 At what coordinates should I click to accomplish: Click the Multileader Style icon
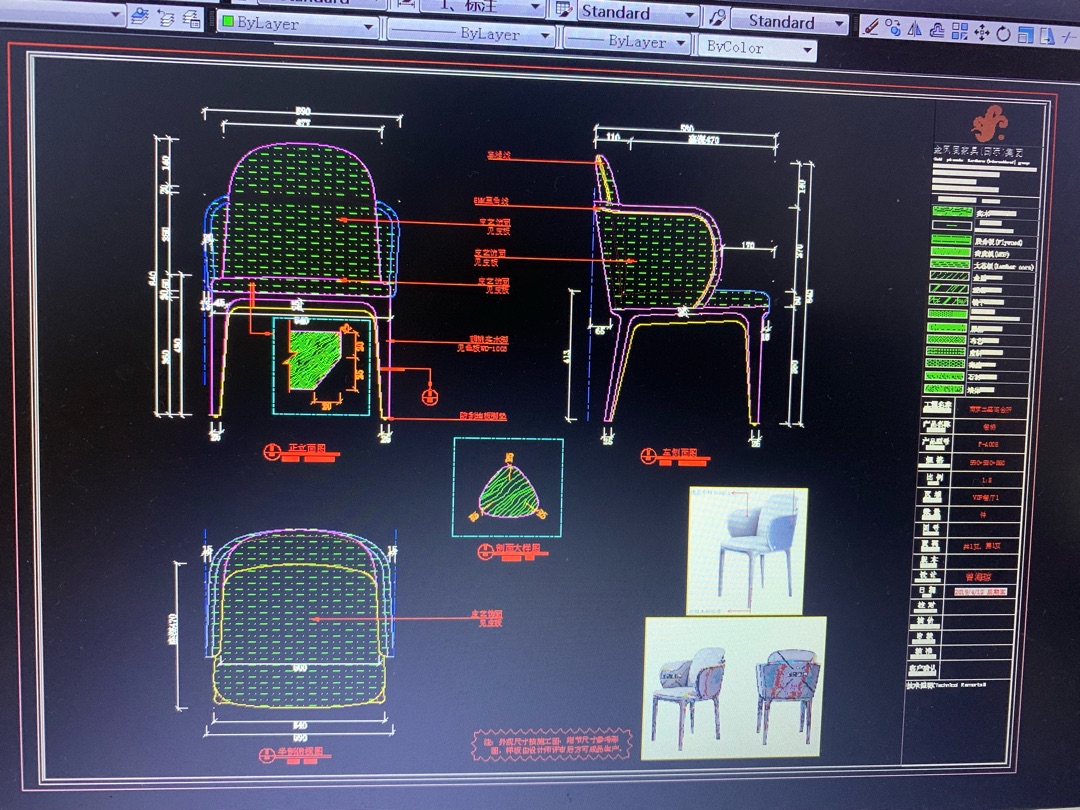717,18
